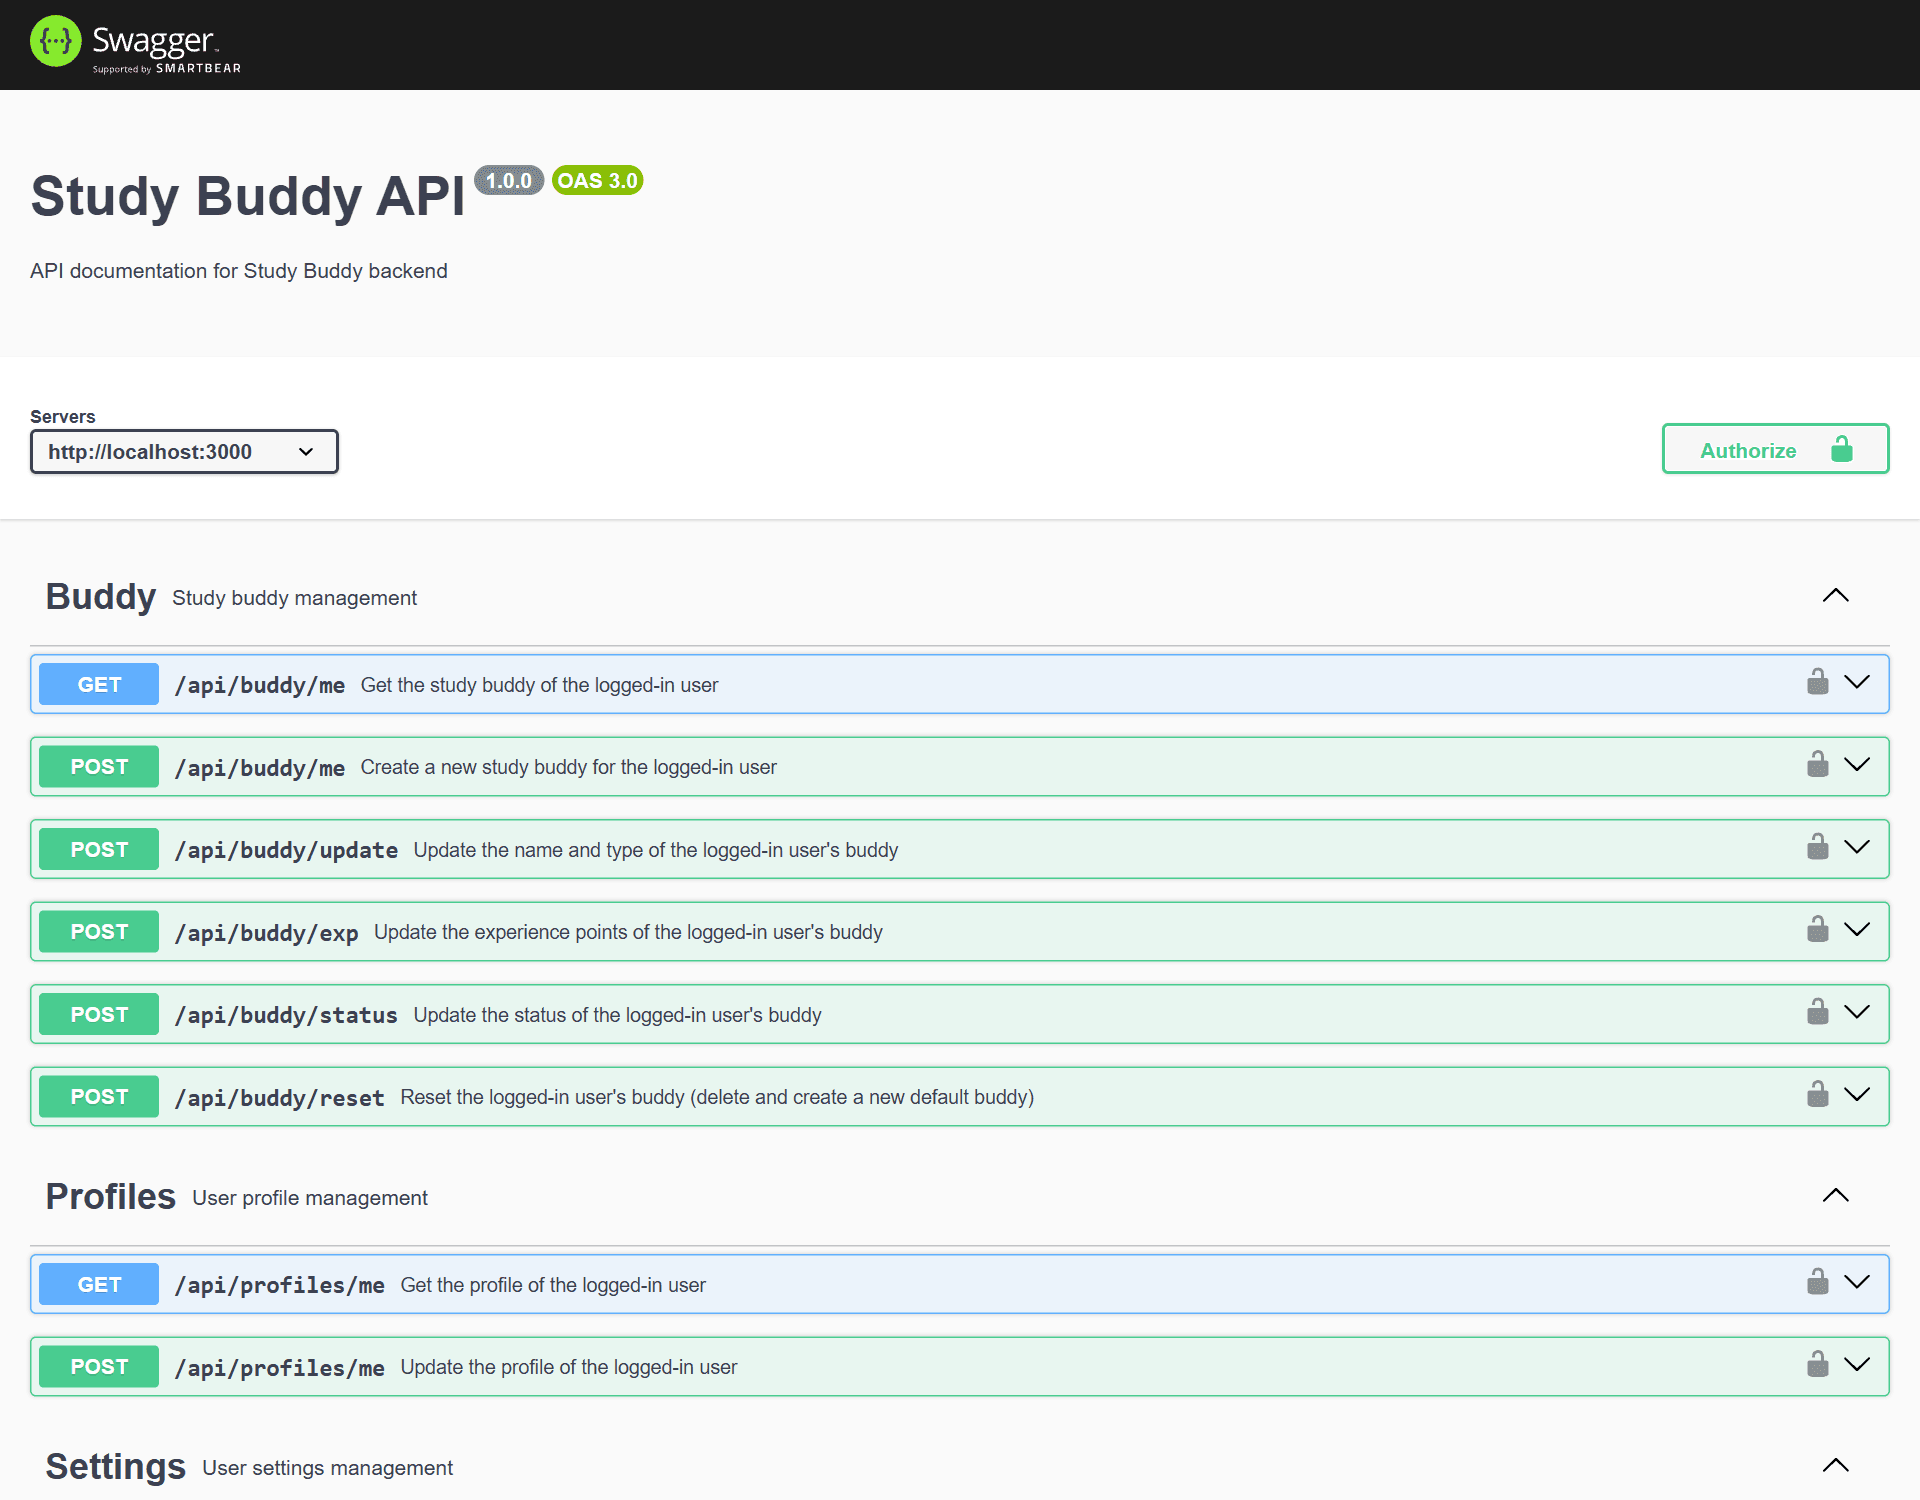The height and width of the screenshot is (1500, 1920).
Task: Expand GET /api/profiles/me with its chevron
Action: [1857, 1282]
